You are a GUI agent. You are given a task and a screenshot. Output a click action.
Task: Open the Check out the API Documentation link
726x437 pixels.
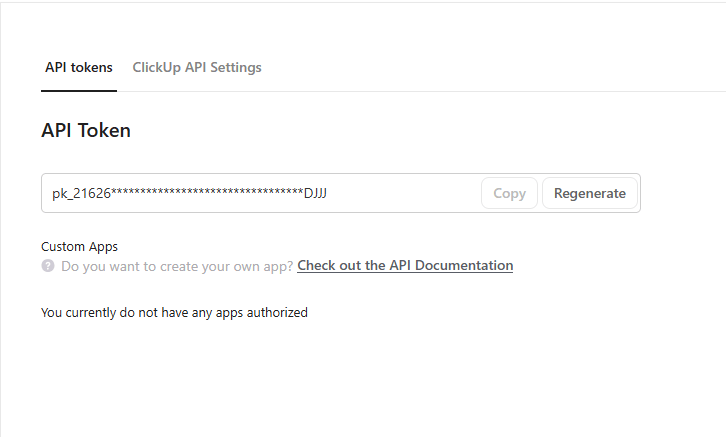pyautogui.click(x=405, y=266)
